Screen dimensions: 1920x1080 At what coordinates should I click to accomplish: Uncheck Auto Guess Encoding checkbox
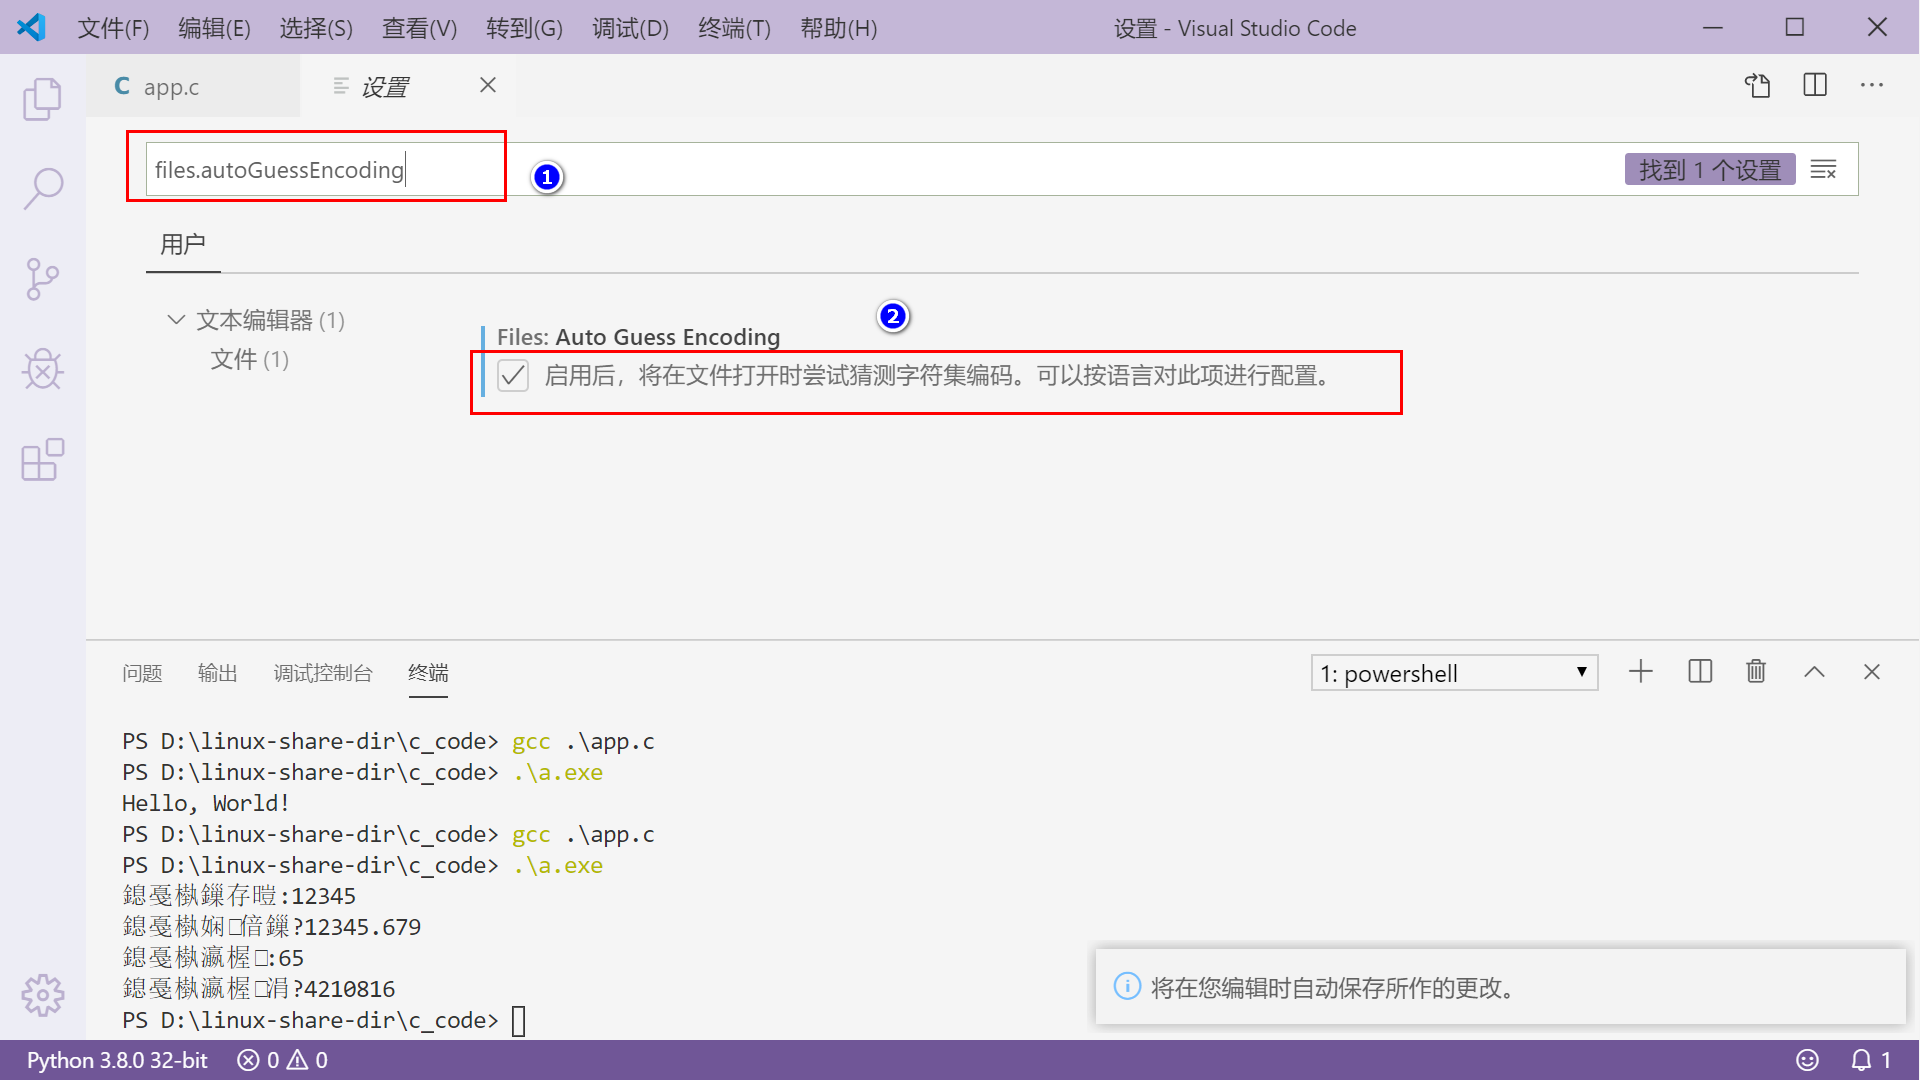pyautogui.click(x=513, y=376)
